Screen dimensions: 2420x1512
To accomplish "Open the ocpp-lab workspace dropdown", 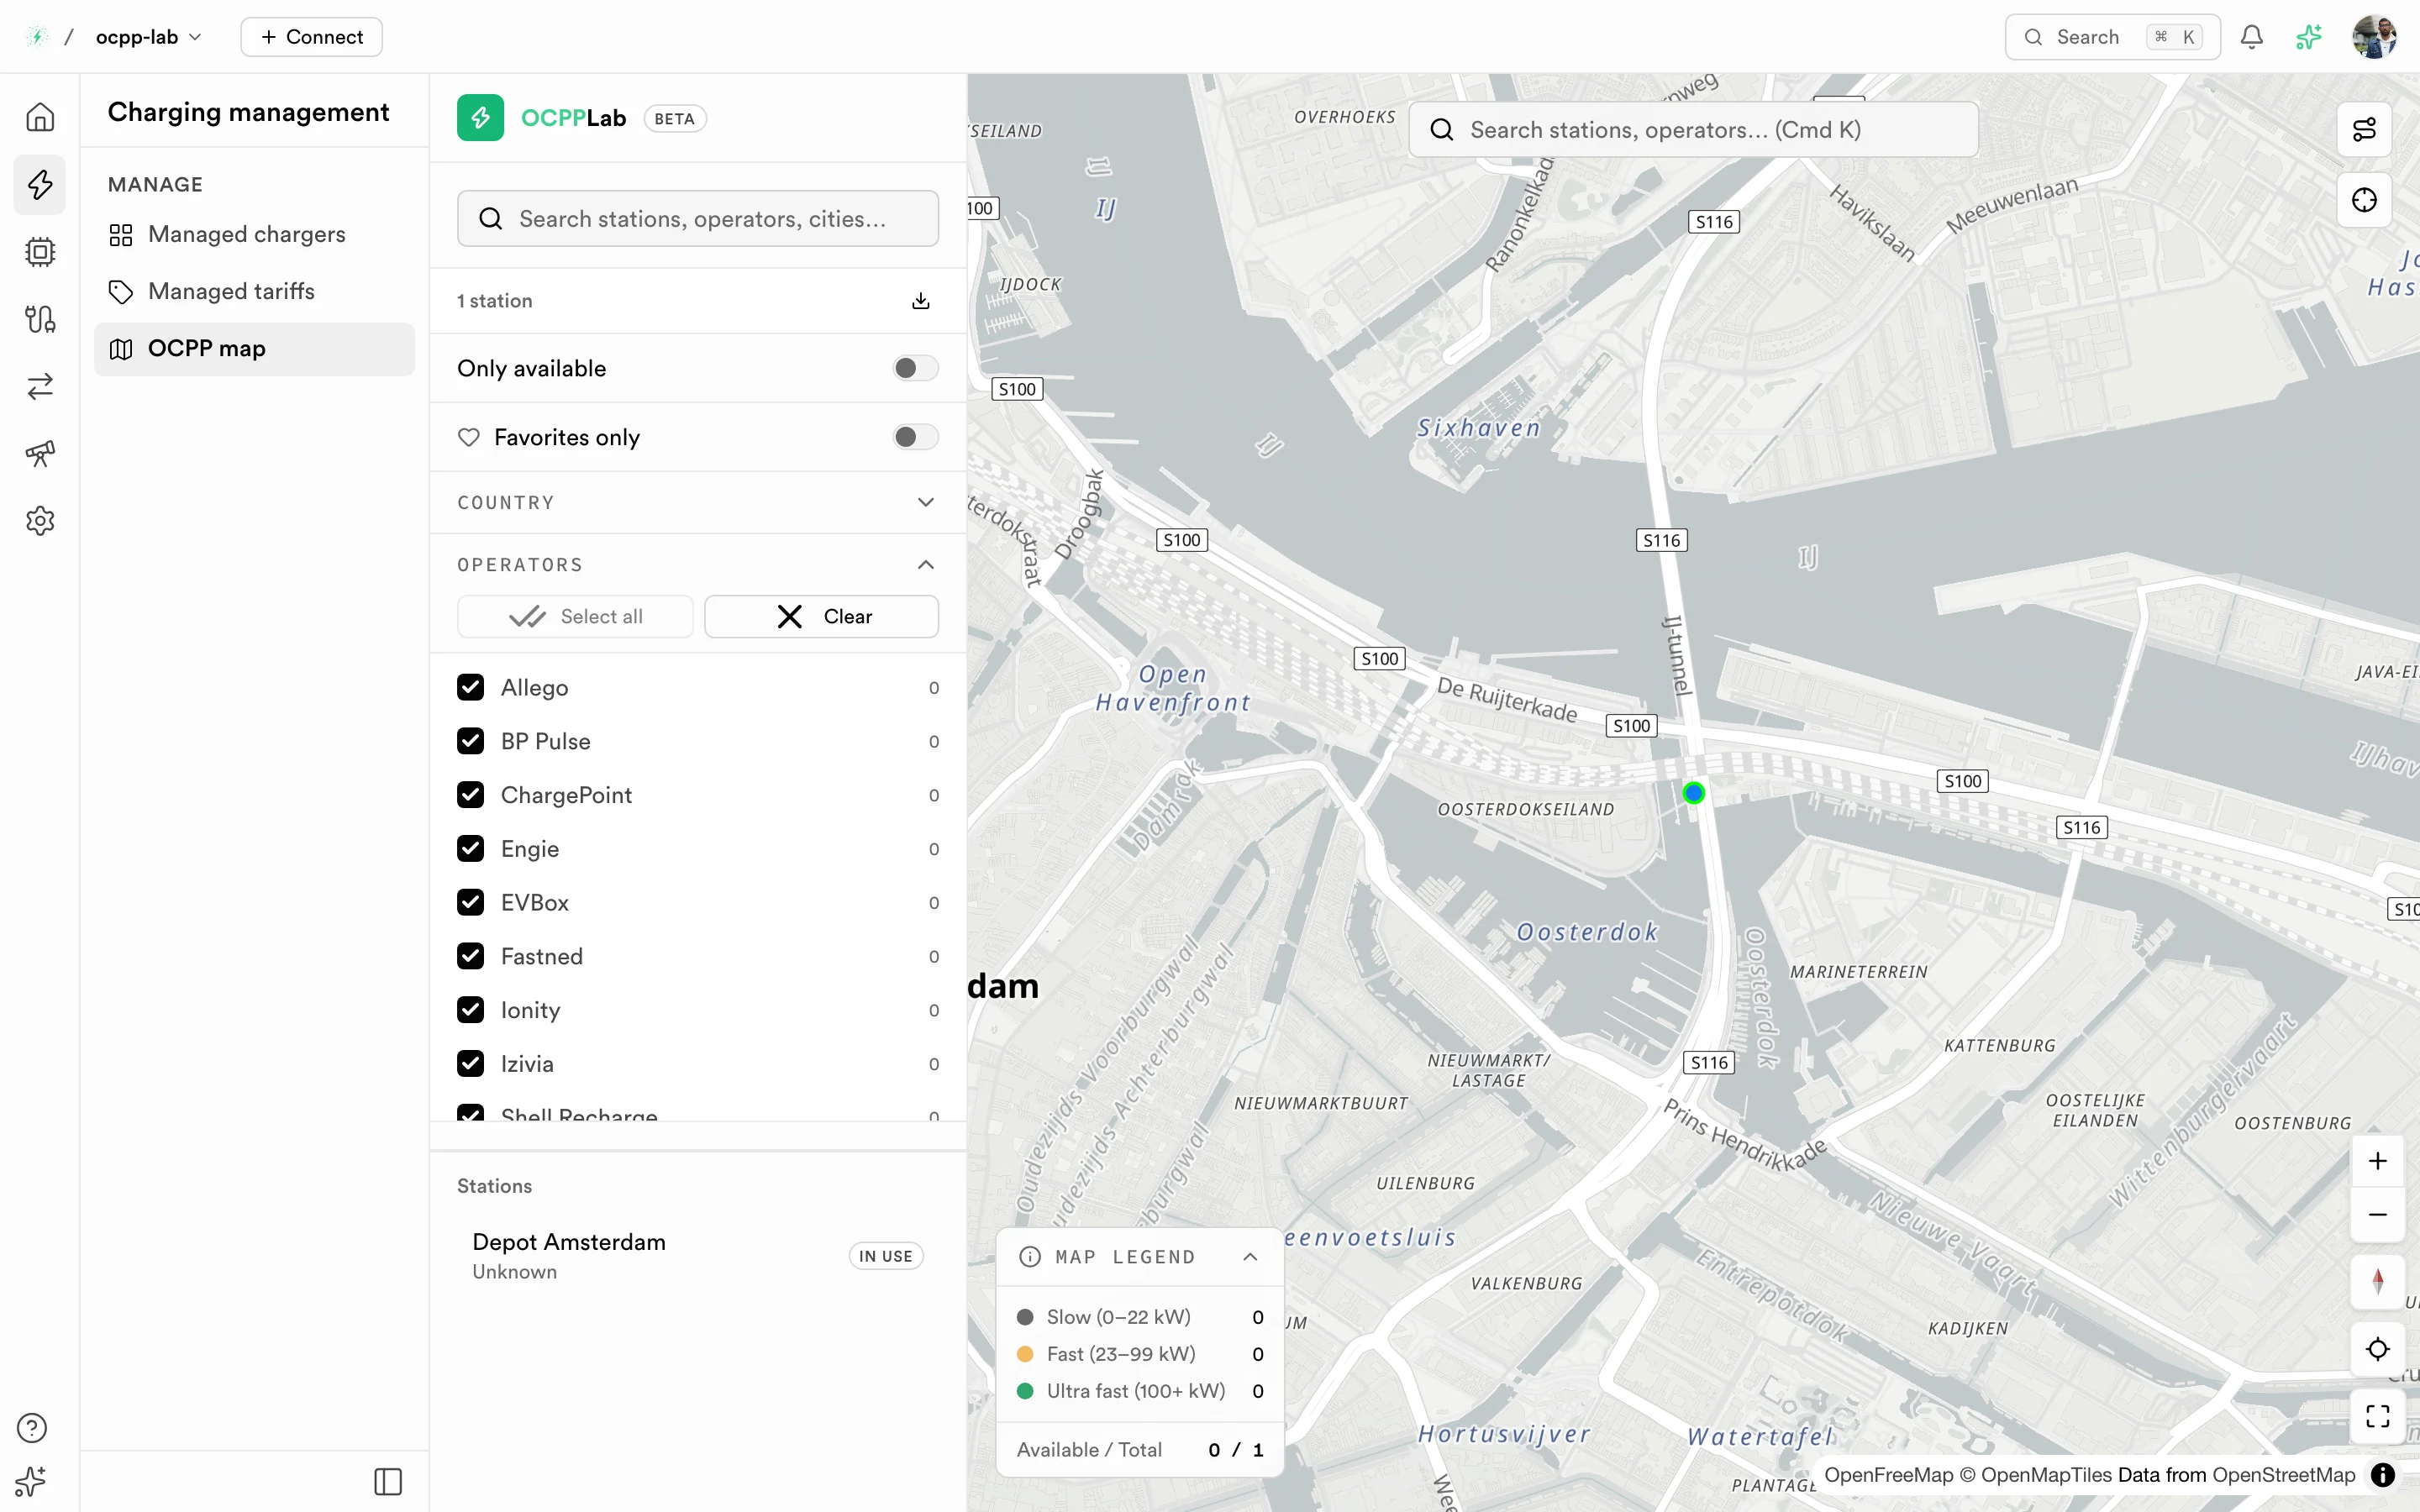I will [x=149, y=37].
